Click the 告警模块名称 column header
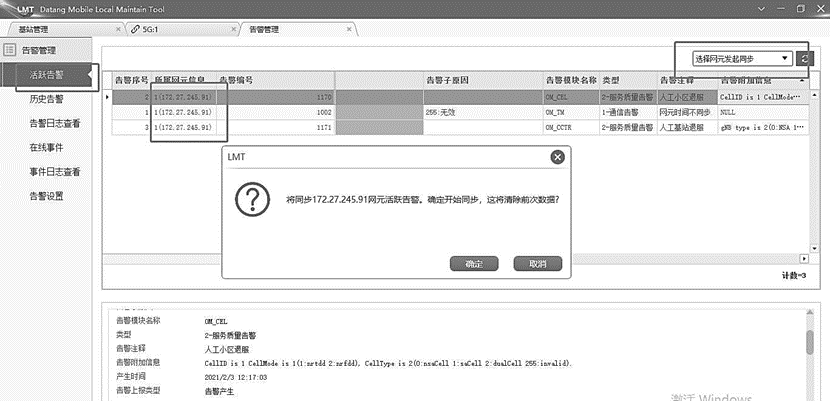This screenshot has width=830, height=401. coord(571,80)
